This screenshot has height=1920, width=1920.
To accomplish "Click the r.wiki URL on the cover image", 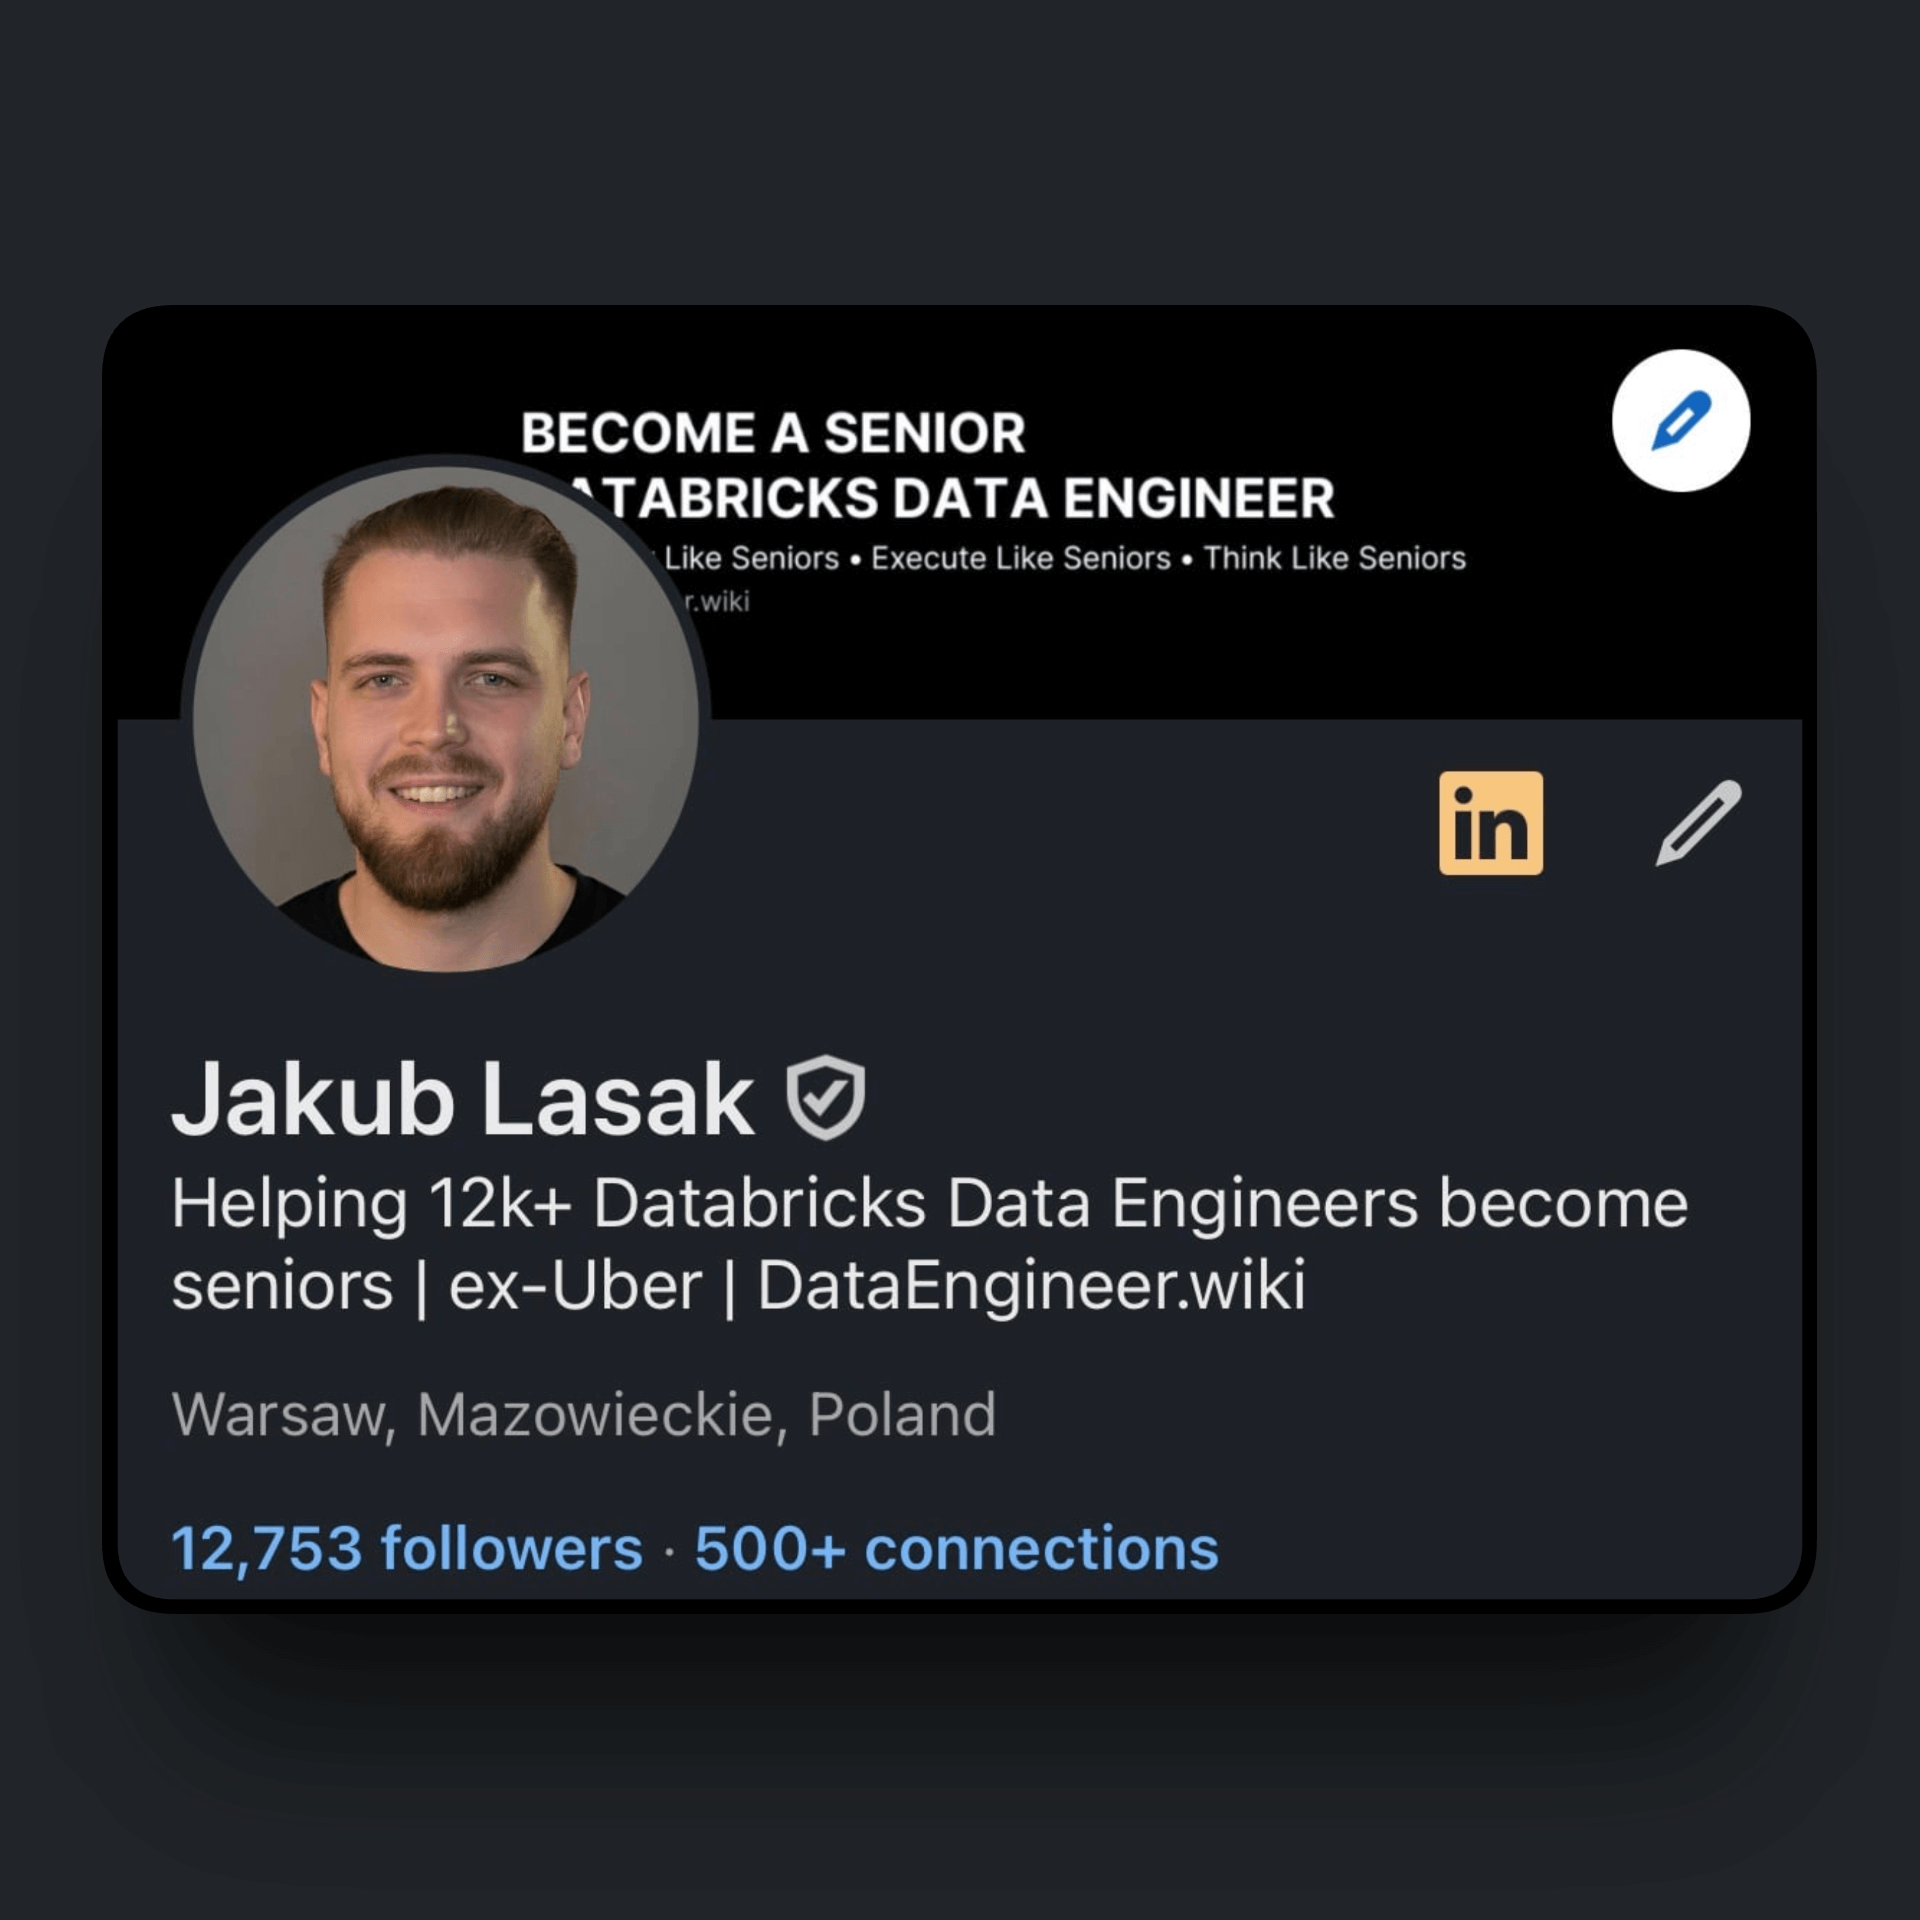I will (x=716, y=600).
